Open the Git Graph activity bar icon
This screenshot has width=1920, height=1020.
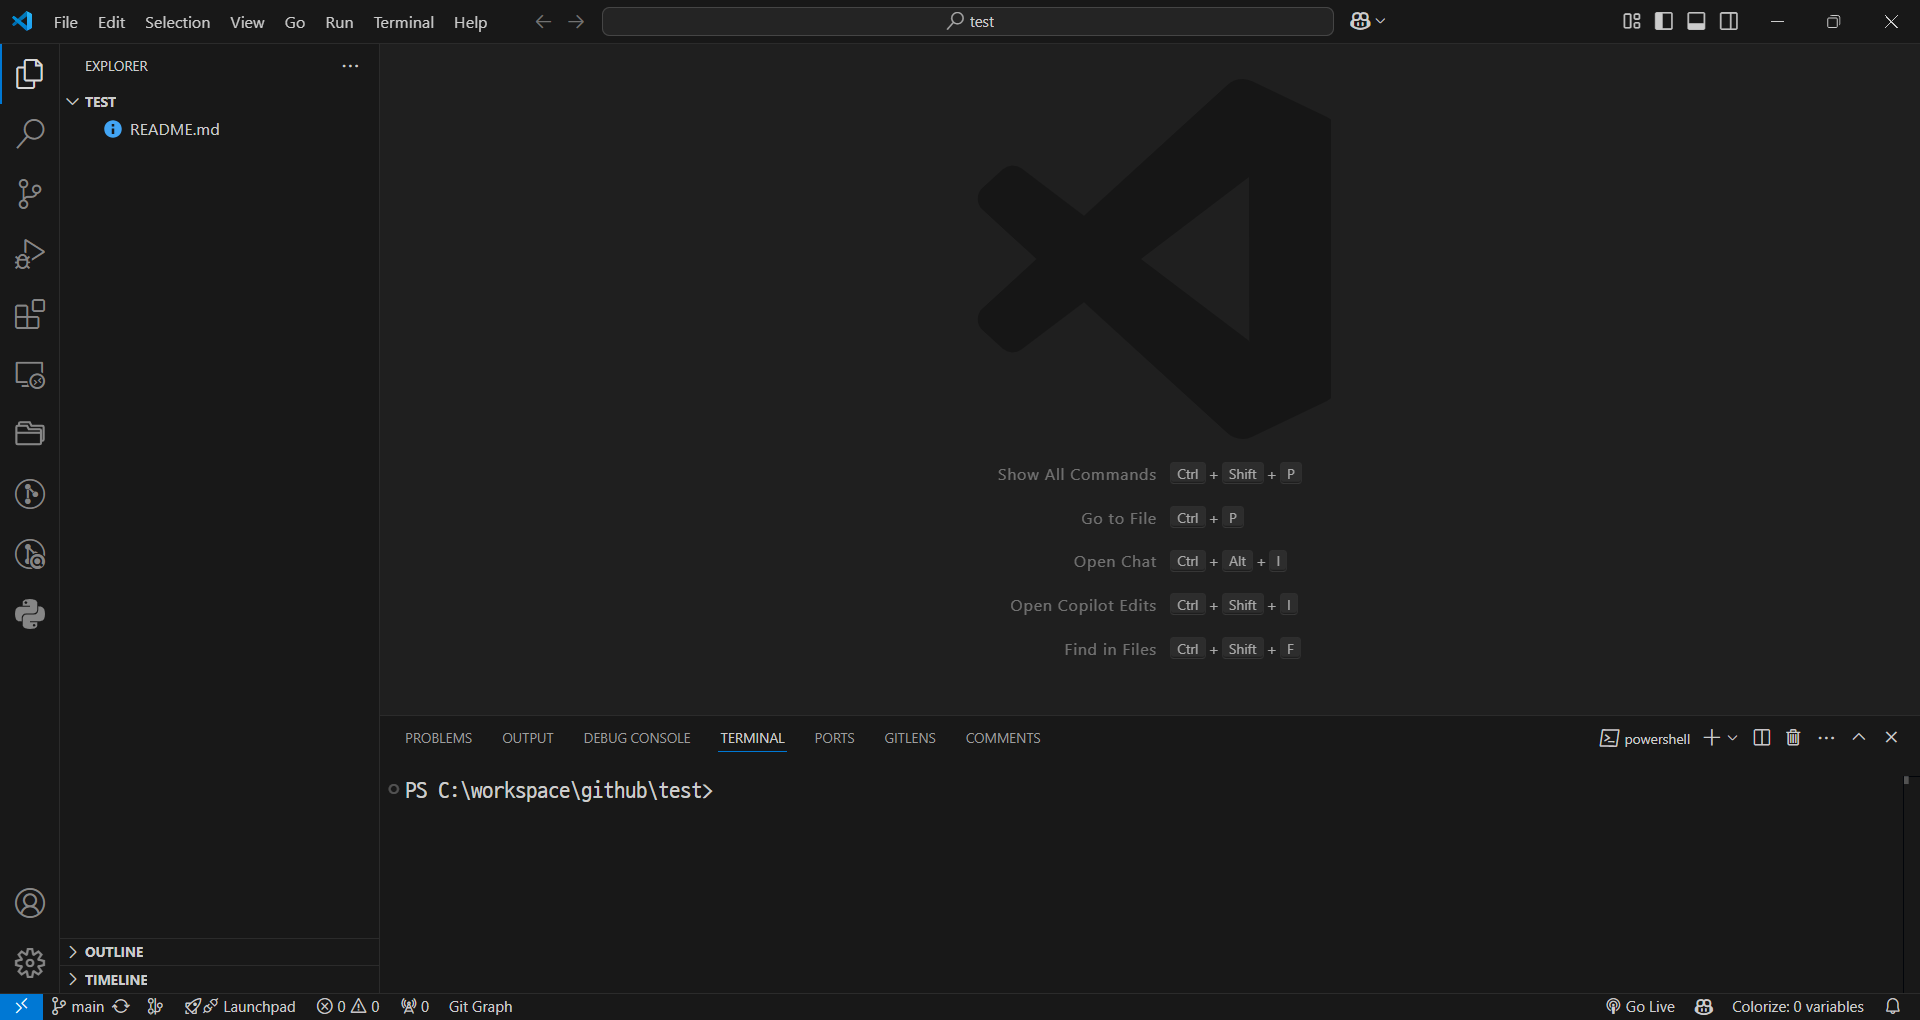[x=30, y=494]
